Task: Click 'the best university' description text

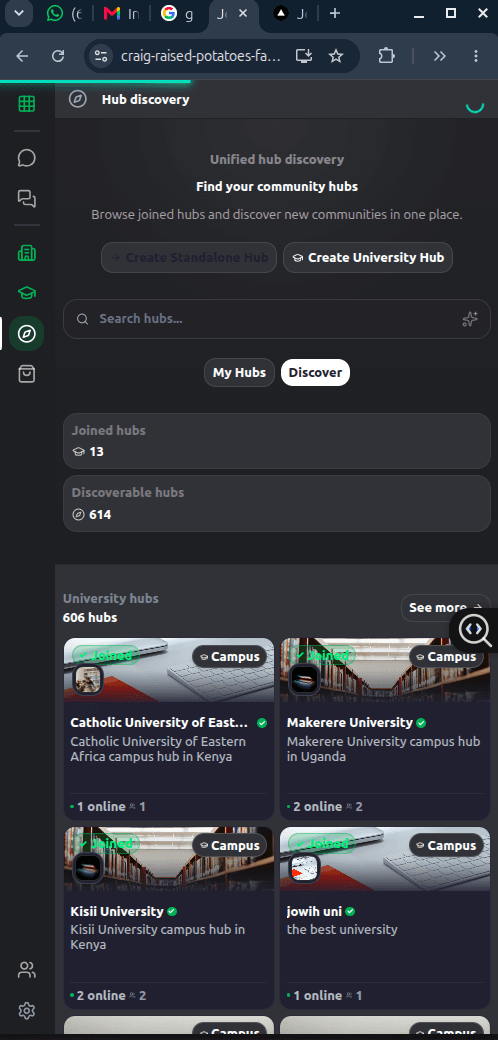Action: (x=342, y=929)
